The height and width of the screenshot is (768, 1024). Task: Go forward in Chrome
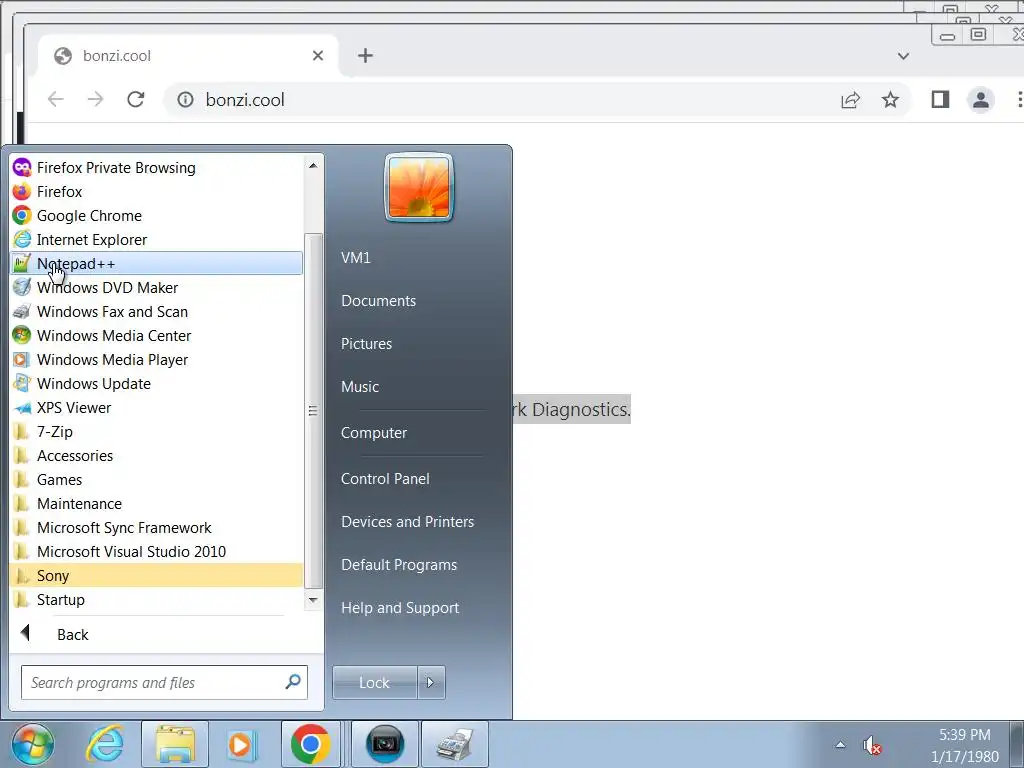[95, 99]
